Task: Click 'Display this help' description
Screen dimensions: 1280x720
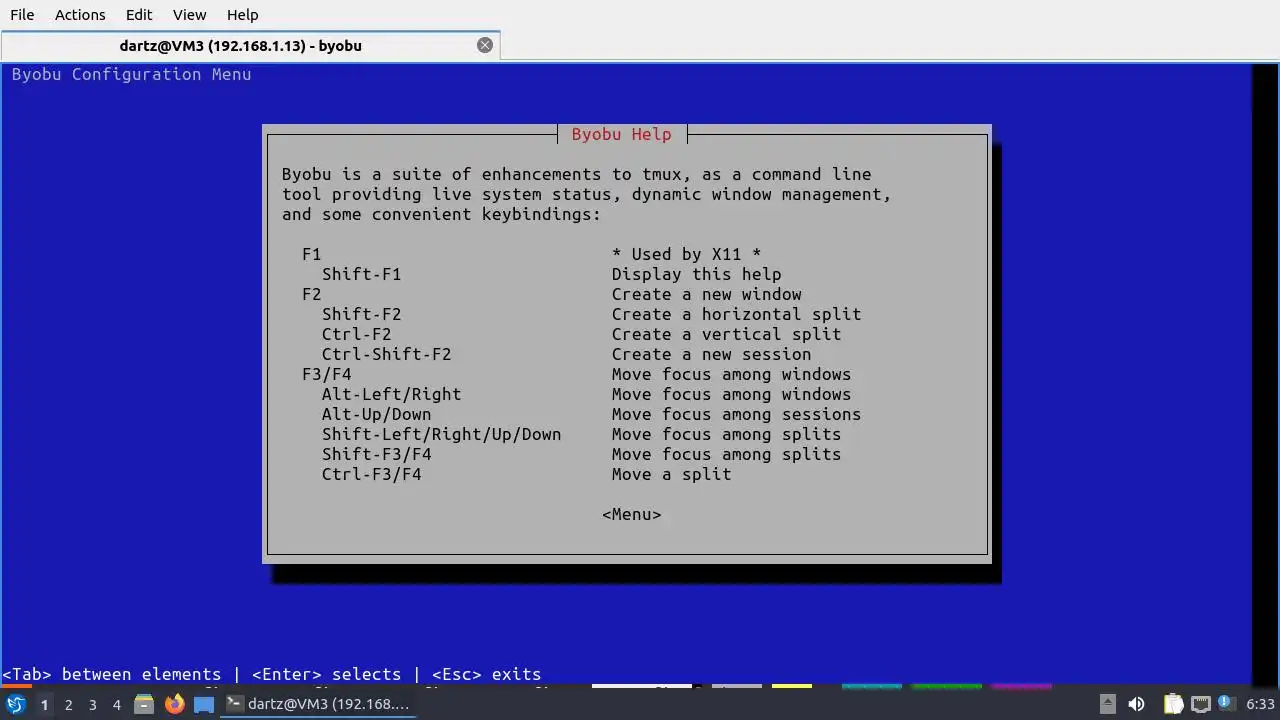Action: tap(696, 274)
